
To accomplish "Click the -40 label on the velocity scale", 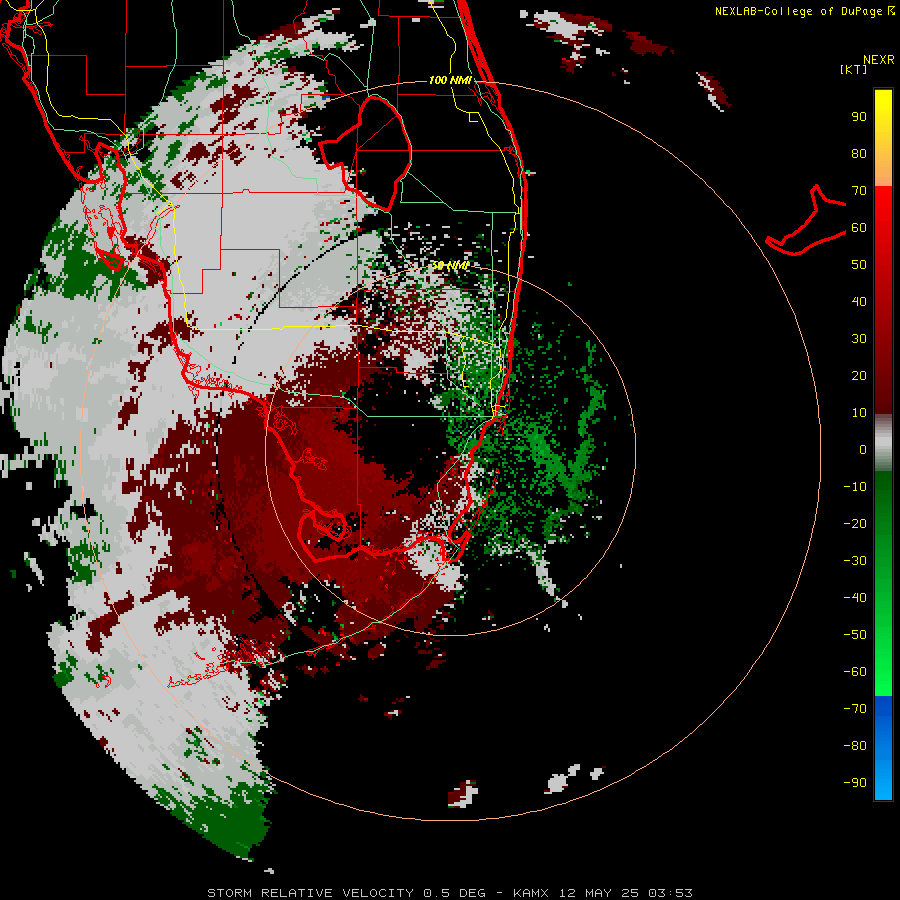I will click(x=855, y=598).
